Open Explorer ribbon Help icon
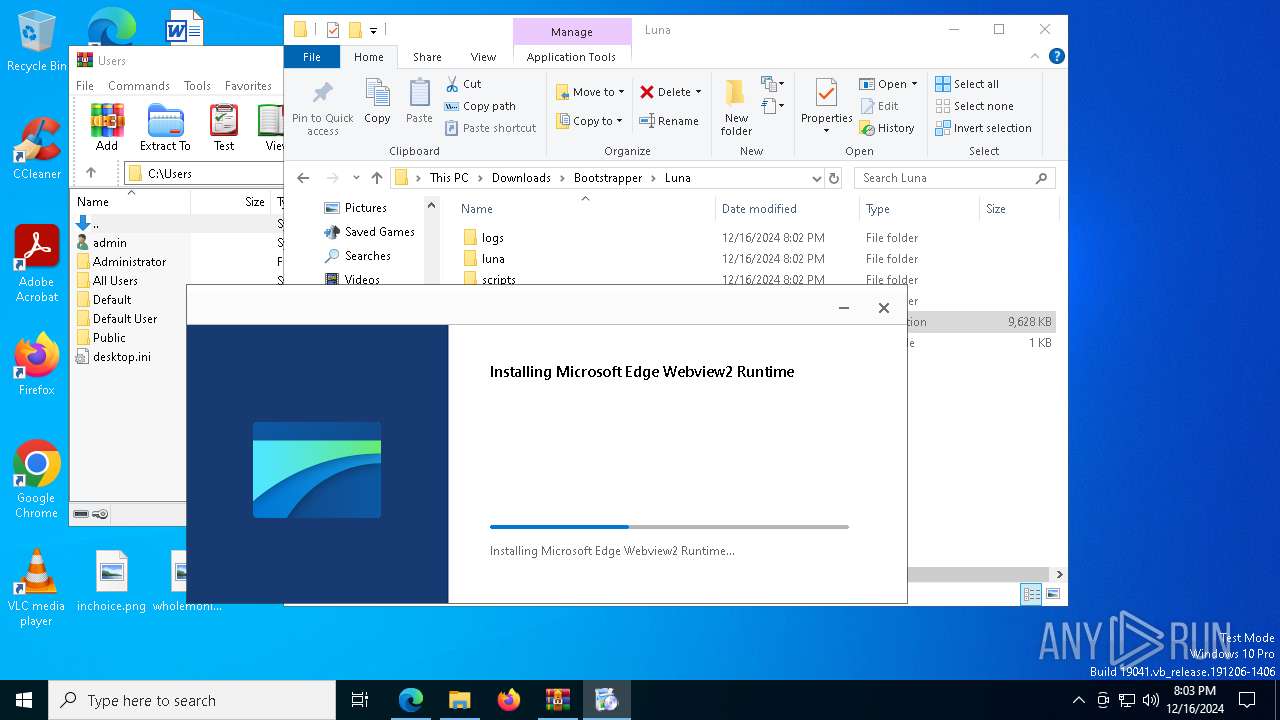 coord(1056,57)
